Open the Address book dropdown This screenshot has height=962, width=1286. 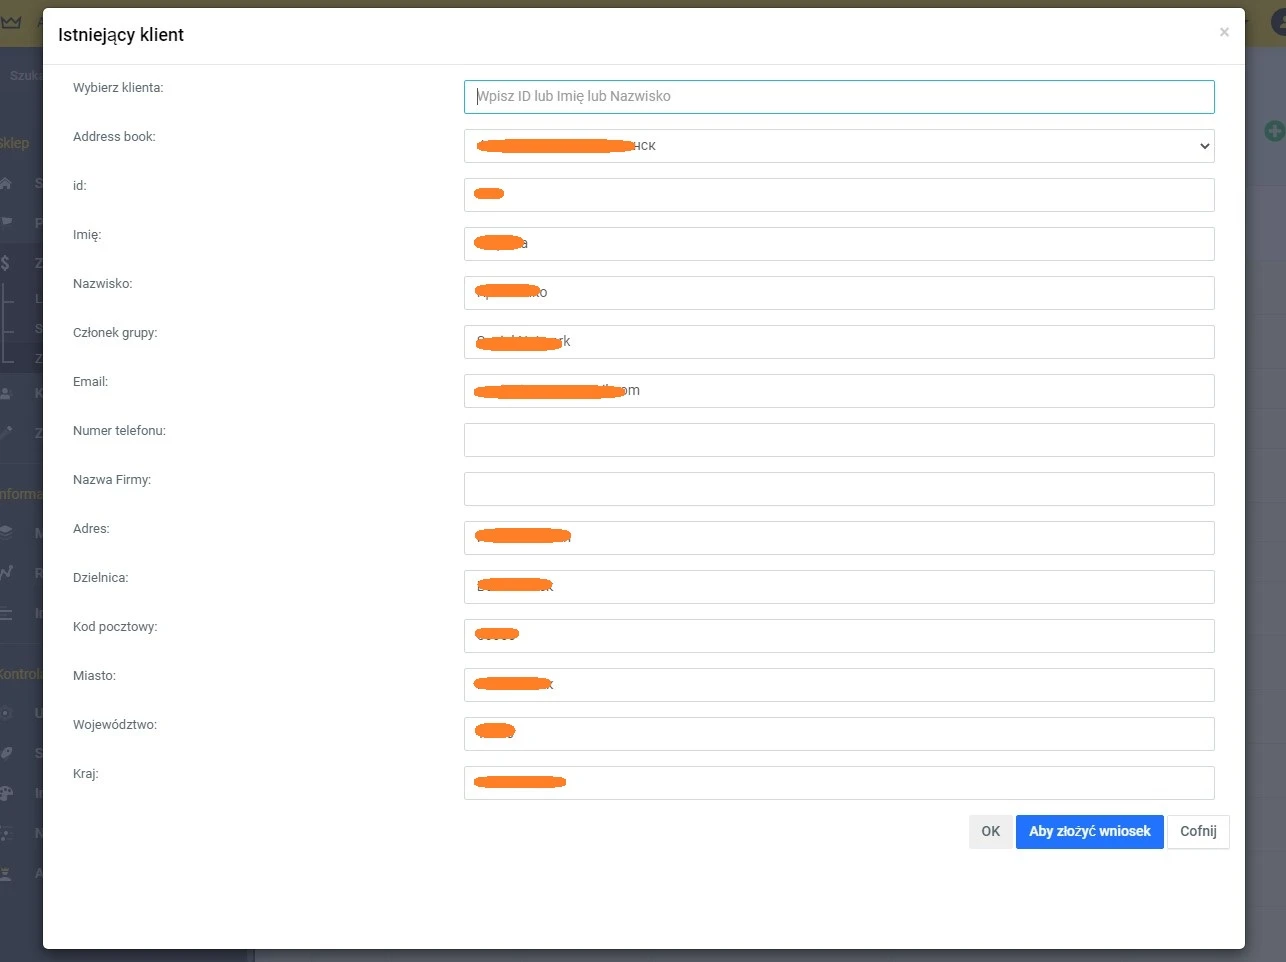point(838,146)
